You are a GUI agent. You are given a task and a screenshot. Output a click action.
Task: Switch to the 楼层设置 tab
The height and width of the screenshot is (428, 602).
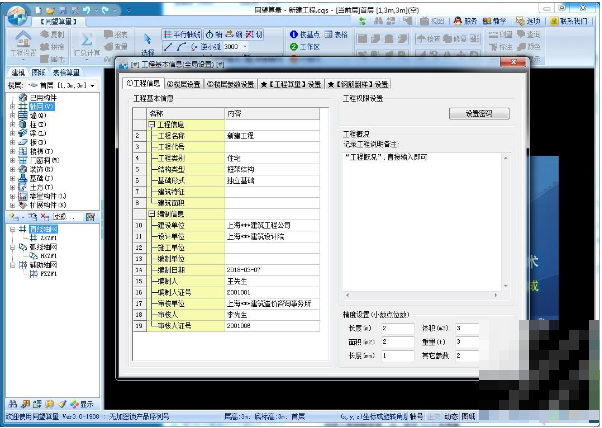coord(185,84)
